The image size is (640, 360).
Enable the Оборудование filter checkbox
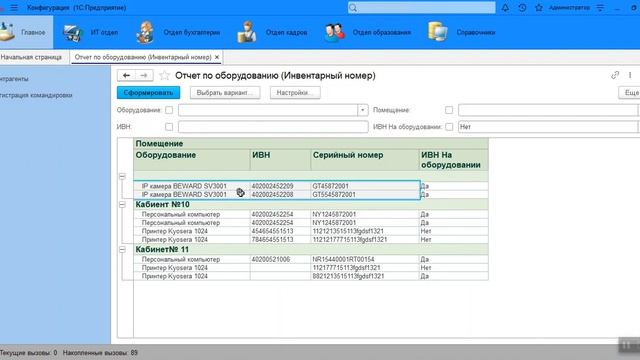pyautogui.click(x=169, y=110)
